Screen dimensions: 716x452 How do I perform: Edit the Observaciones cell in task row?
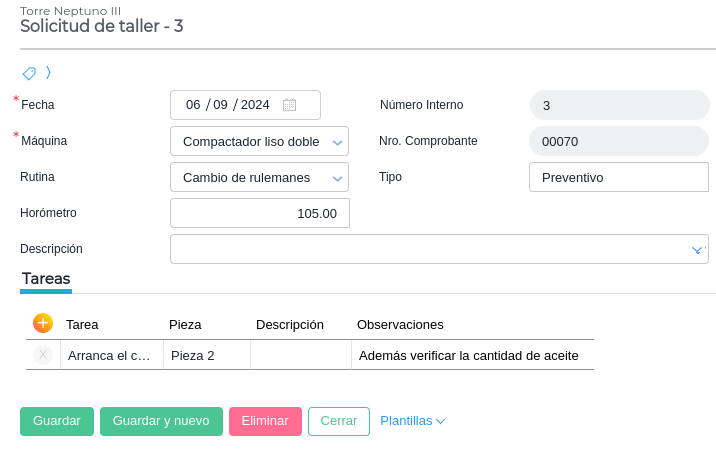pyautogui.click(x=472, y=355)
